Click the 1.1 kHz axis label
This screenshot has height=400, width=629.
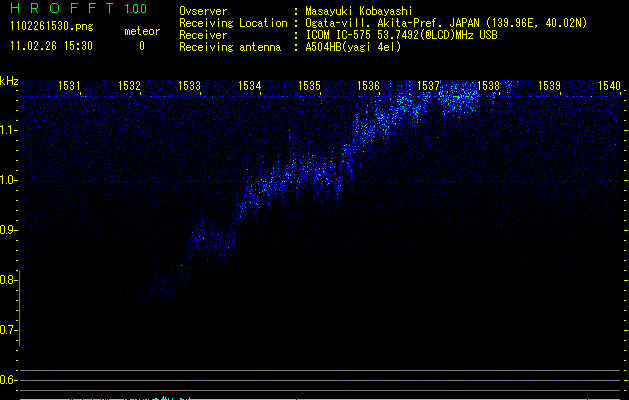[9, 130]
